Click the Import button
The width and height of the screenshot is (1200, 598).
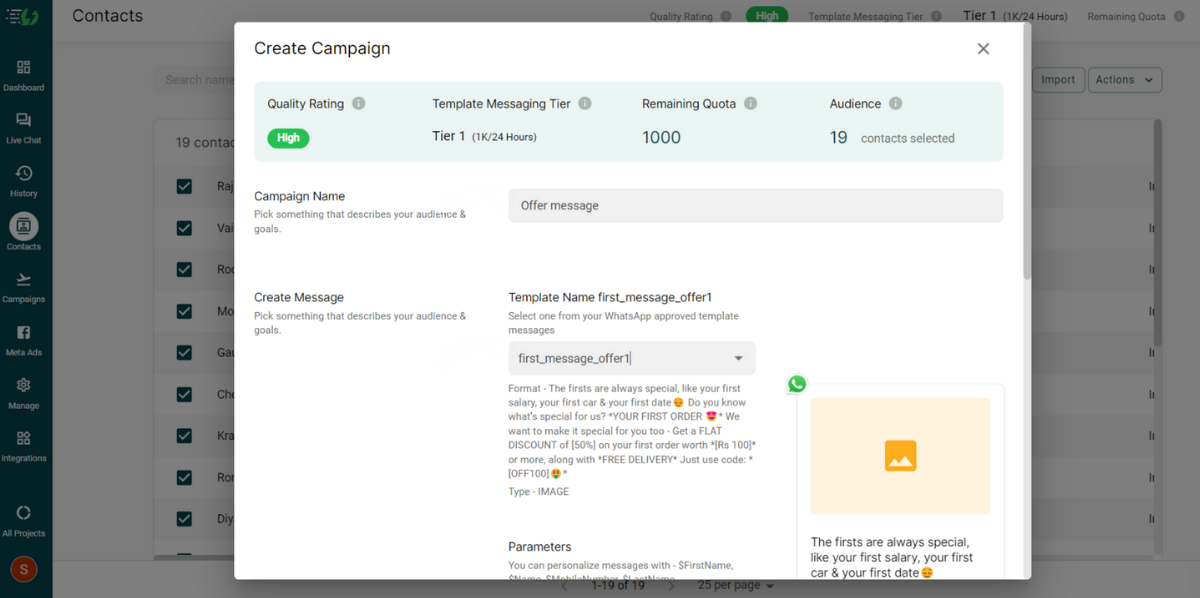(x=1058, y=79)
